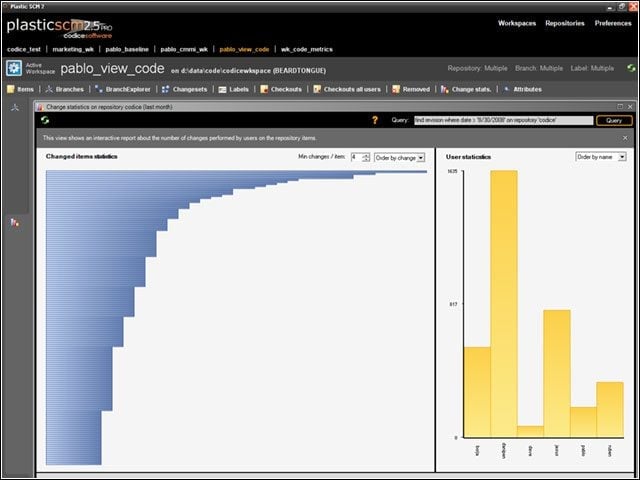
Task: Click the Branch: Multiple label
Action: click(539, 68)
